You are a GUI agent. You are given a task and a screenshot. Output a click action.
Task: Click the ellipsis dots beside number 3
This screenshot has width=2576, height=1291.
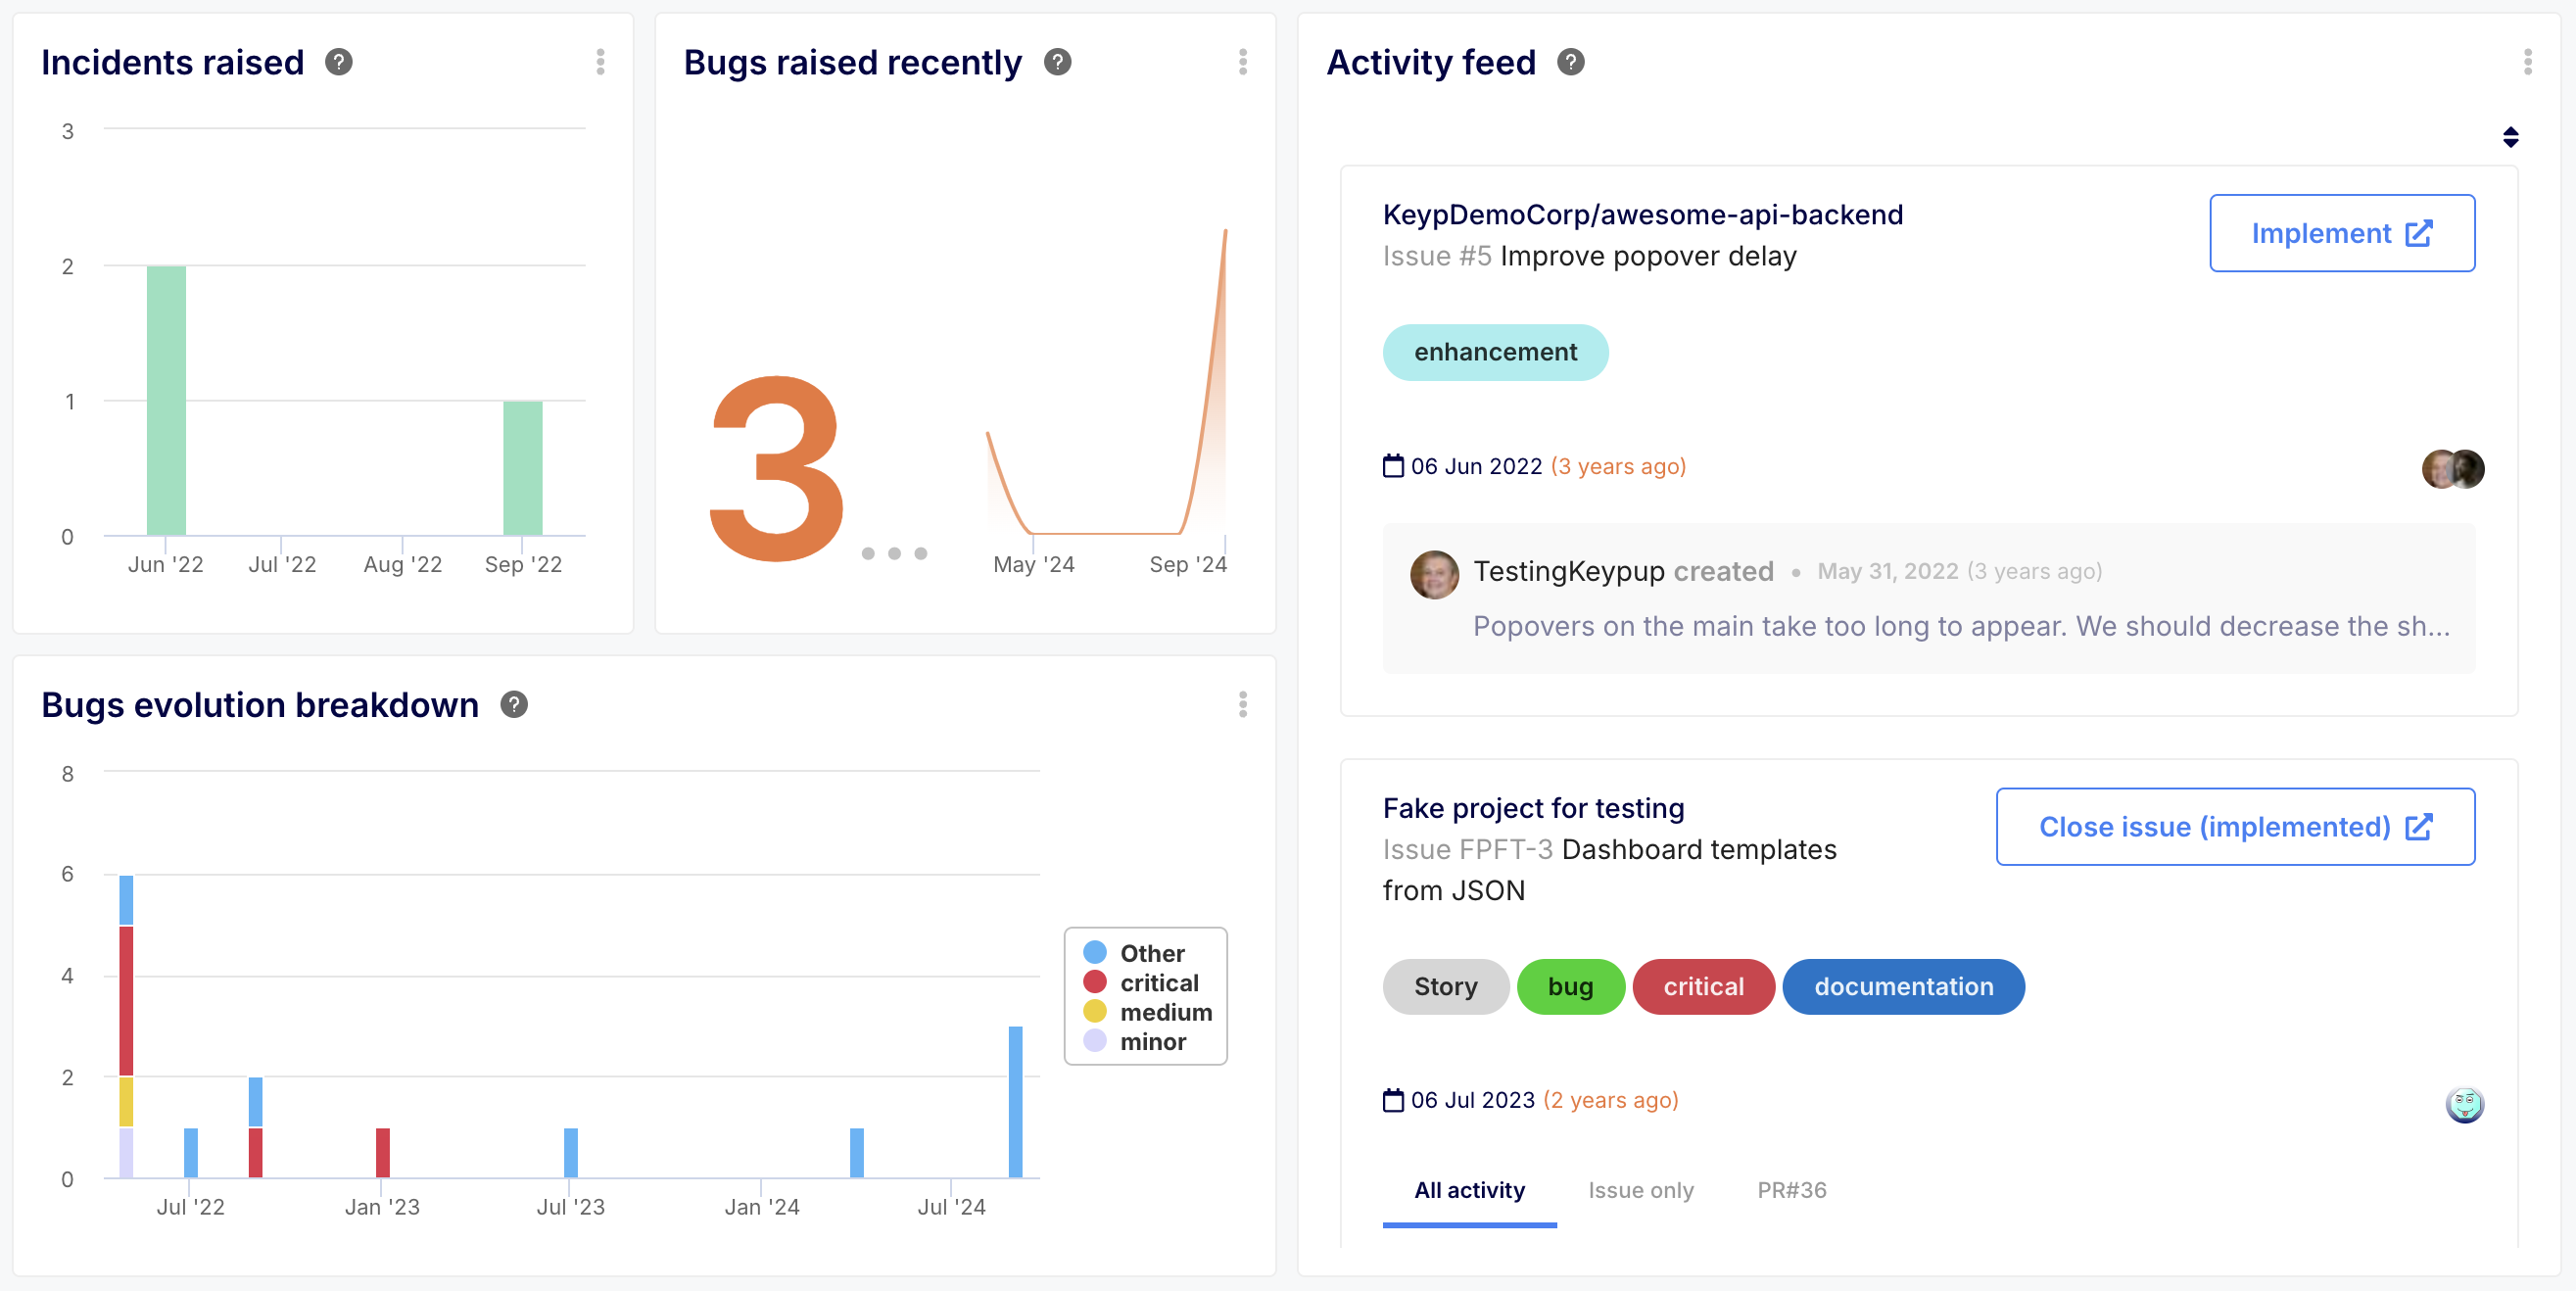(x=894, y=553)
